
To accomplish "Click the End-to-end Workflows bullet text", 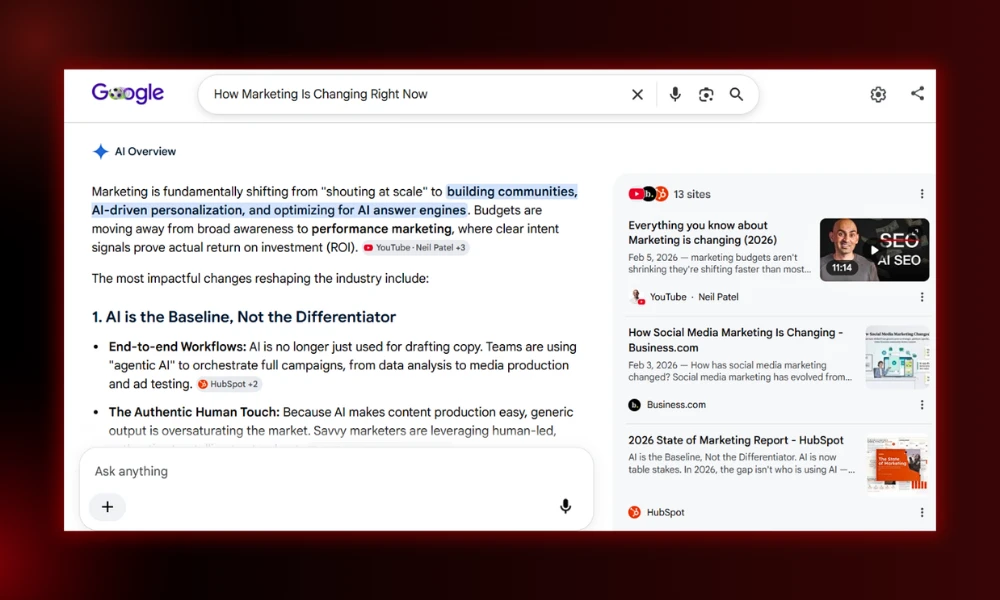I will coord(342,365).
